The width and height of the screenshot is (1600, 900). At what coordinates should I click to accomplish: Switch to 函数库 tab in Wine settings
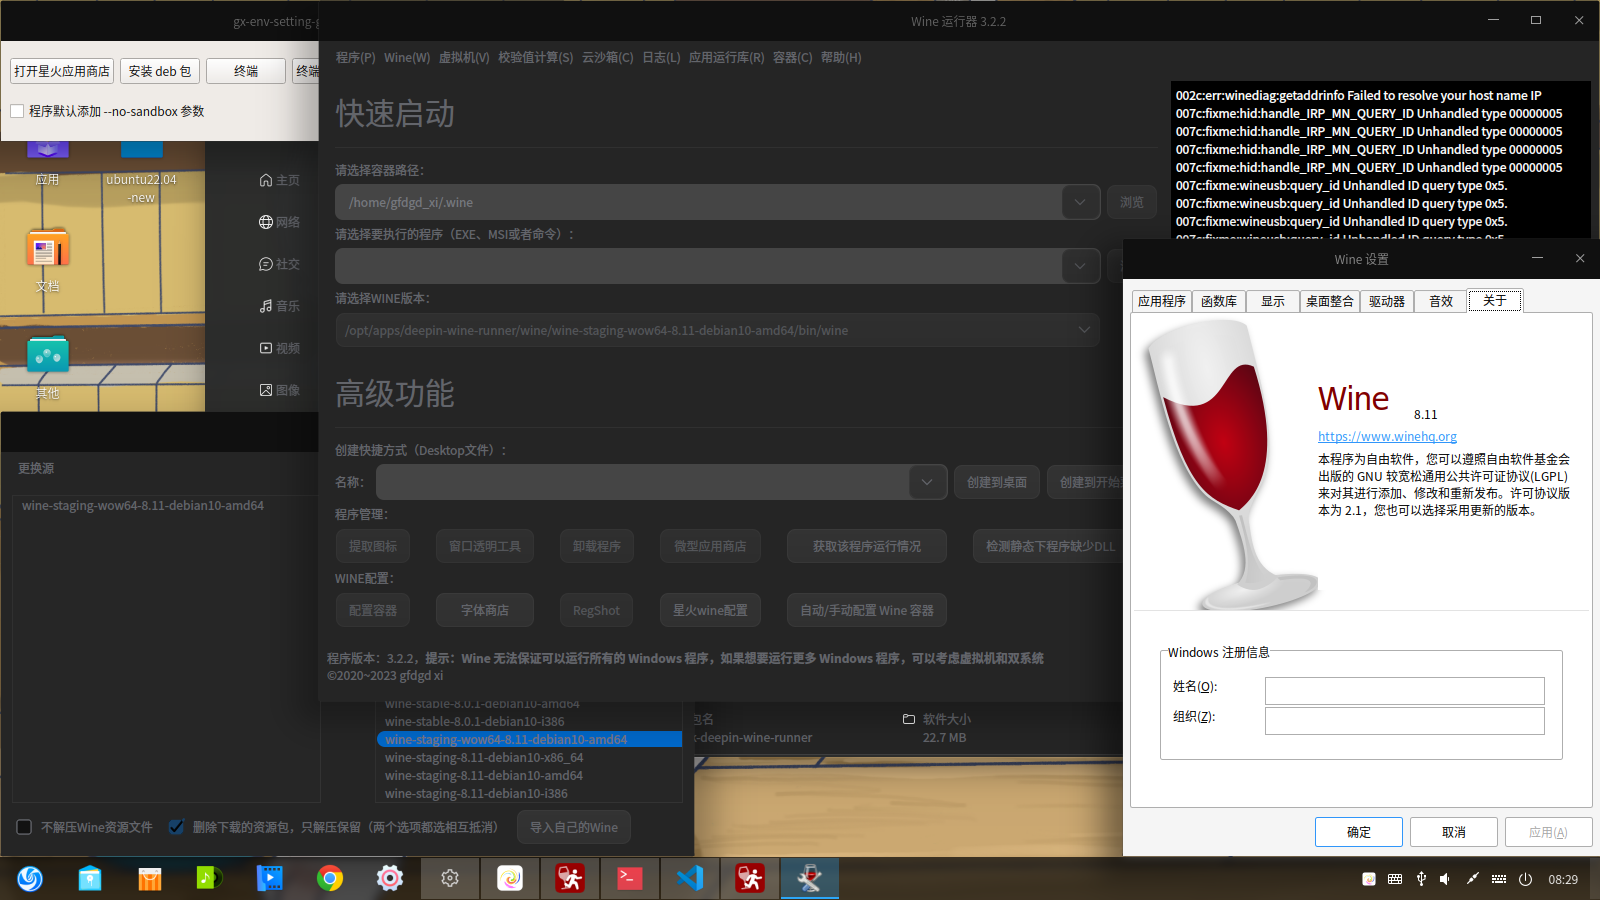1219,301
